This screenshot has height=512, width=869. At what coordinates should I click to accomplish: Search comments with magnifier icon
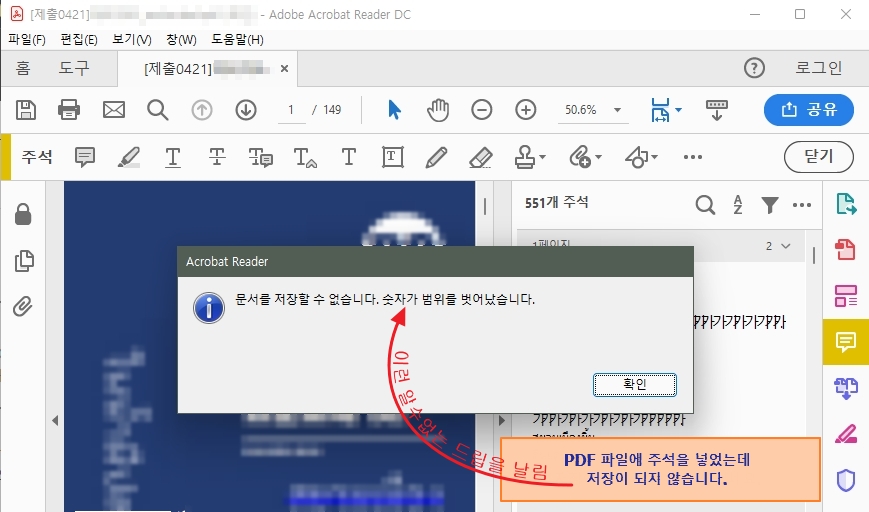point(705,205)
